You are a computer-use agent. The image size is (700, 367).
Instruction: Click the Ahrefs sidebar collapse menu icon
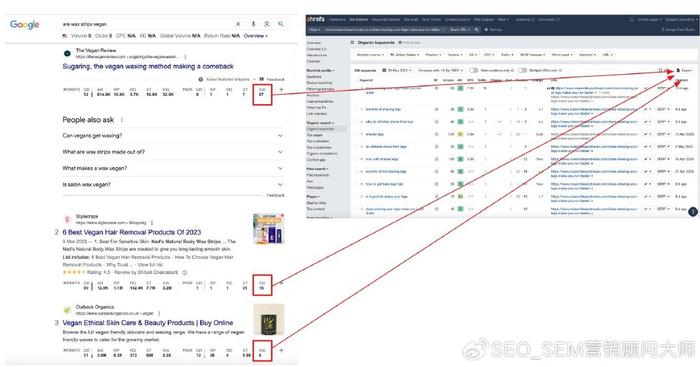coord(352,42)
